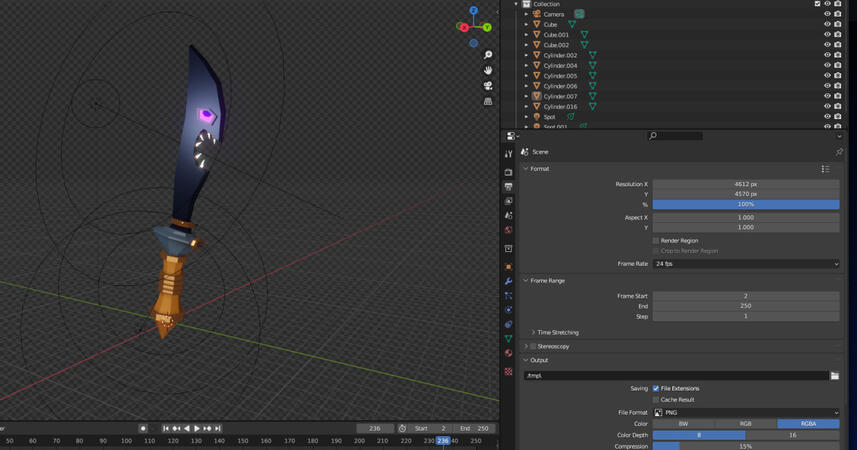The width and height of the screenshot is (857, 450).
Task: Set Color Depth to 16
Action: click(x=792, y=435)
